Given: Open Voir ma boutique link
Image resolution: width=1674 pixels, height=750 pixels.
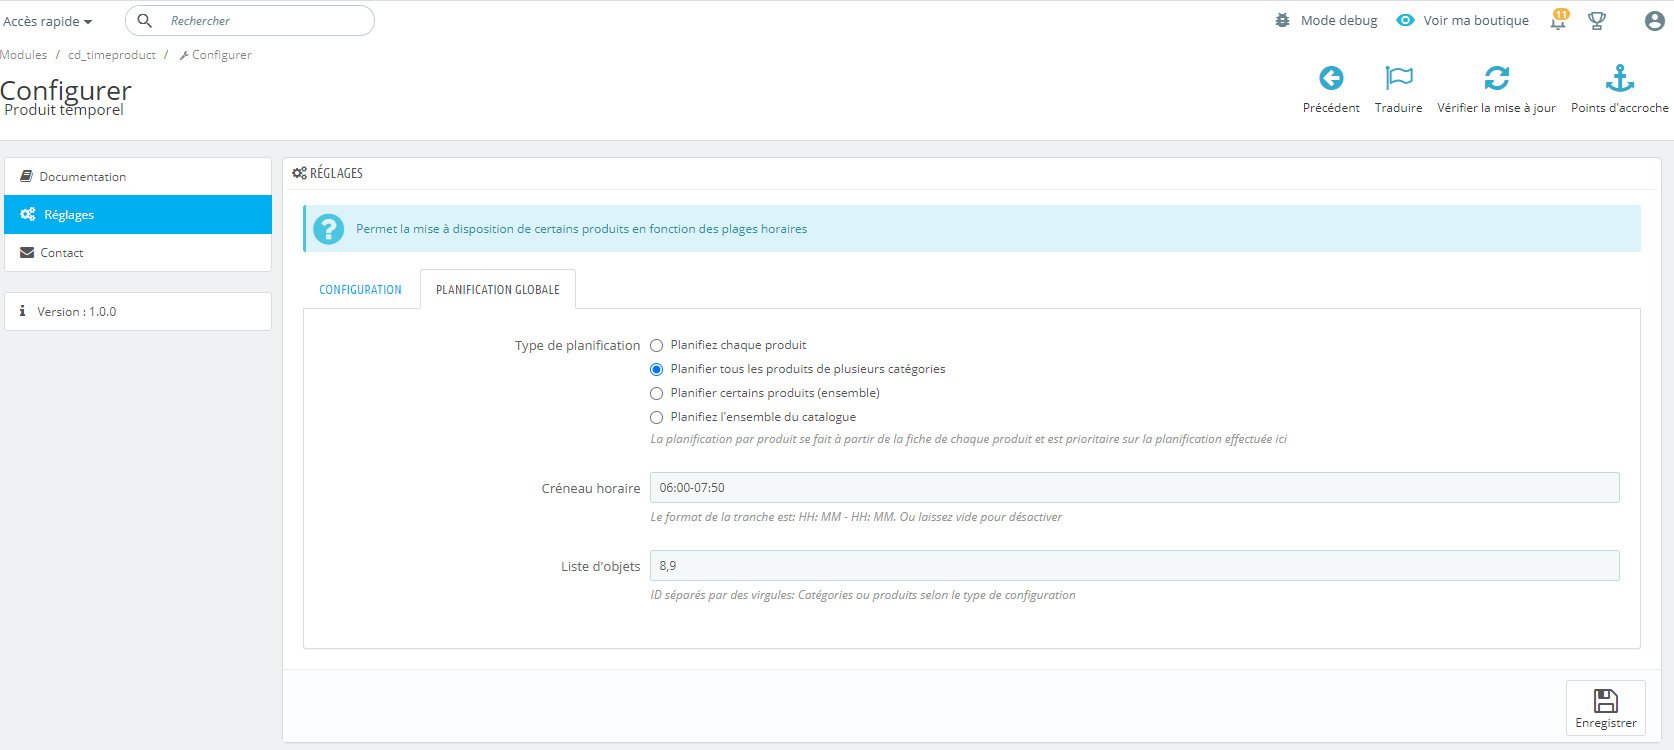Looking at the screenshot, I should coord(1476,20).
